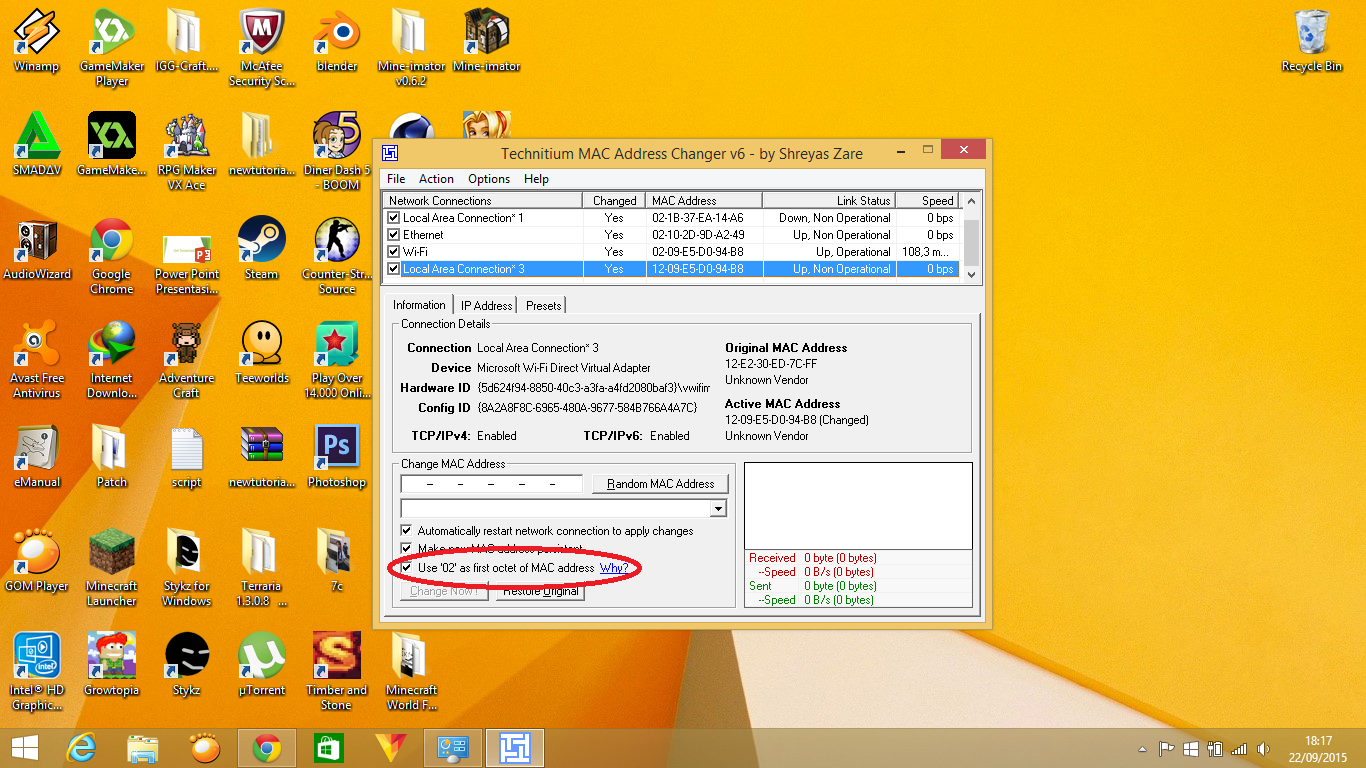
Task: Show hidden system tray icons arrow
Action: point(1143,749)
